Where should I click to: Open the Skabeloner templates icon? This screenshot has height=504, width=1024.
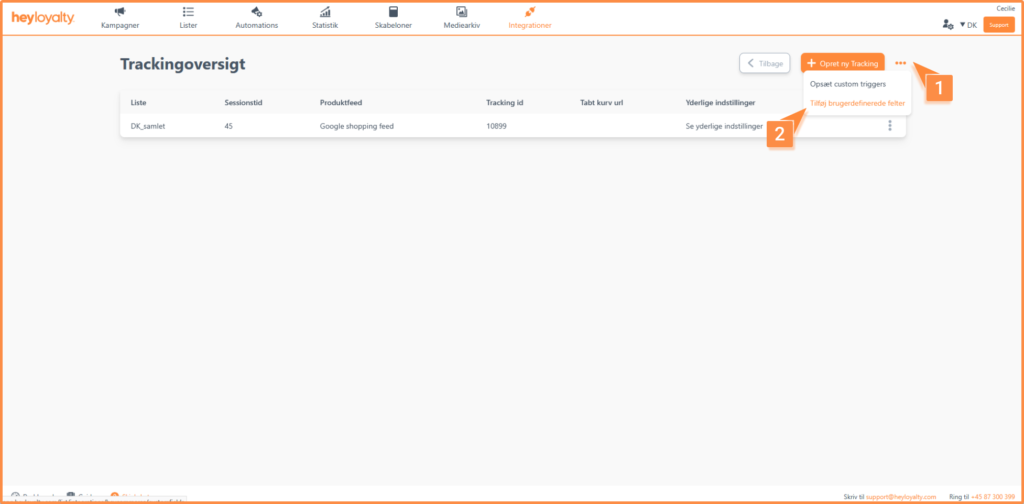click(392, 13)
